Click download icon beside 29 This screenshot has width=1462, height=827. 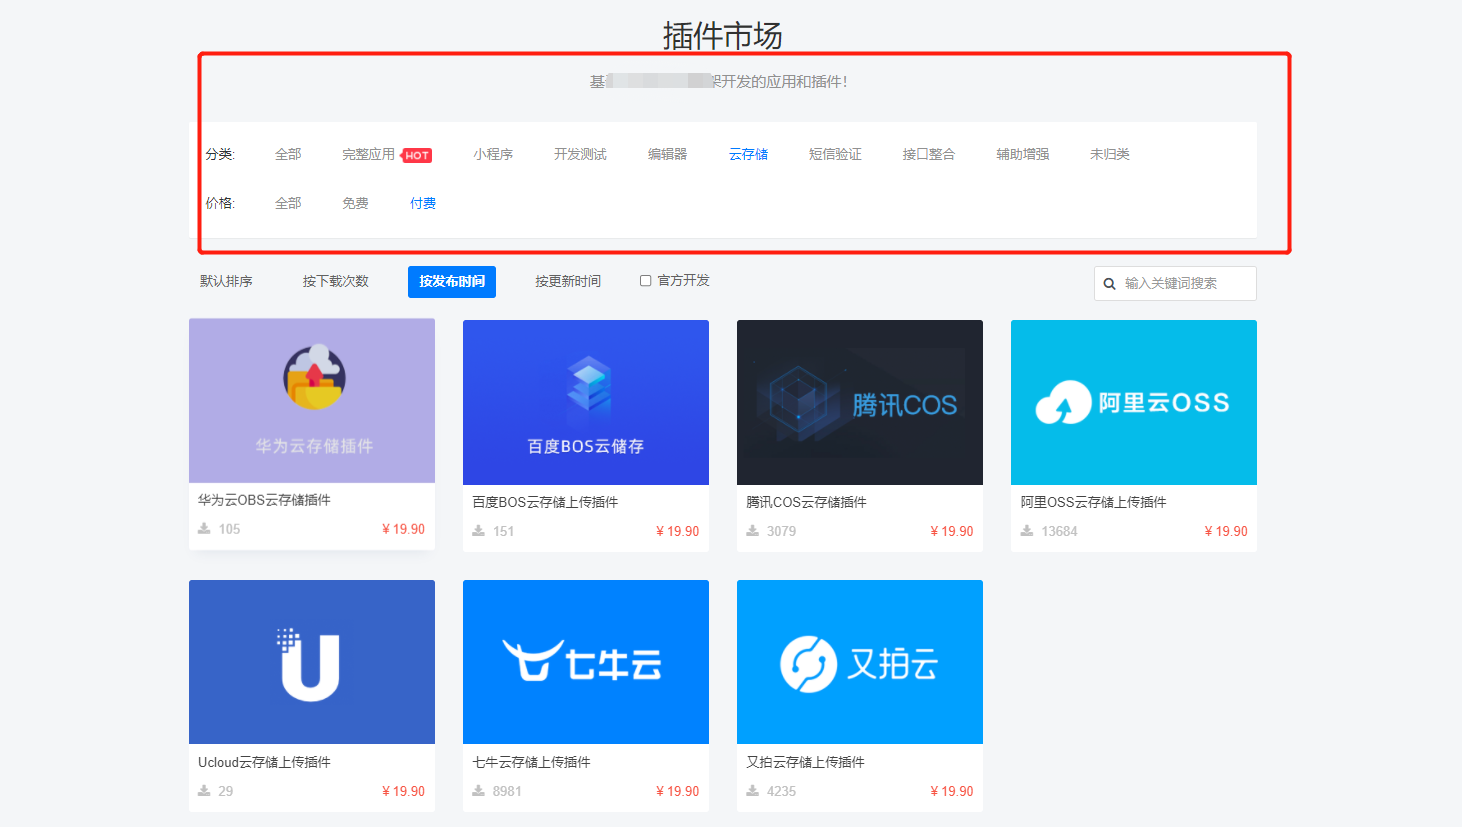[204, 791]
